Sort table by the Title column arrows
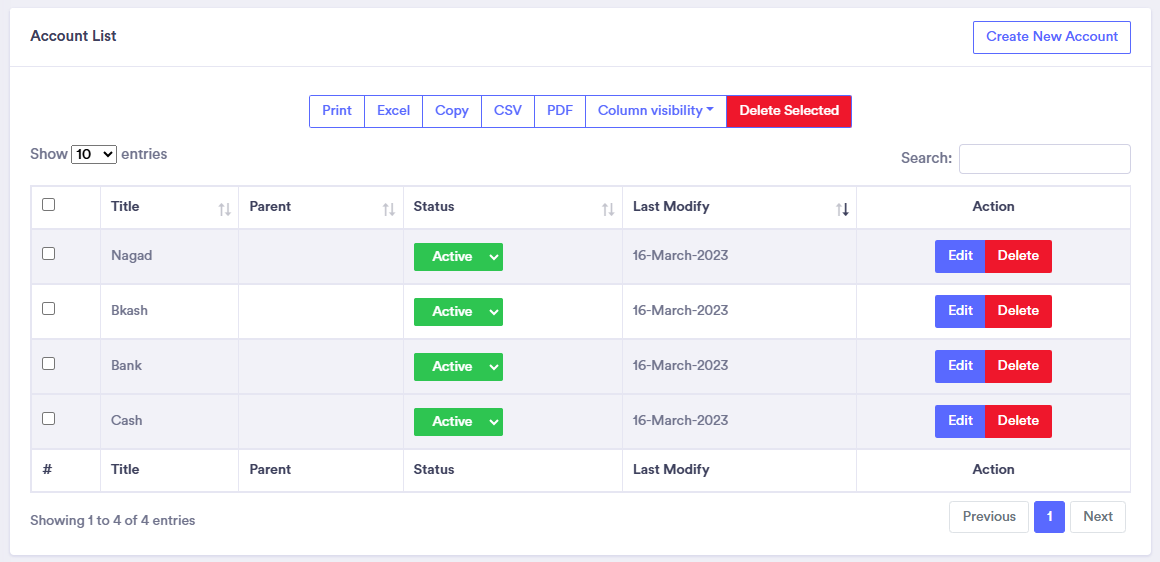 224,209
